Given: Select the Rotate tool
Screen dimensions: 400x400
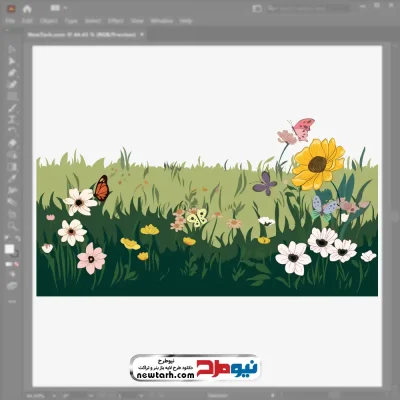Looking at the screenshot, I should 12,131.
